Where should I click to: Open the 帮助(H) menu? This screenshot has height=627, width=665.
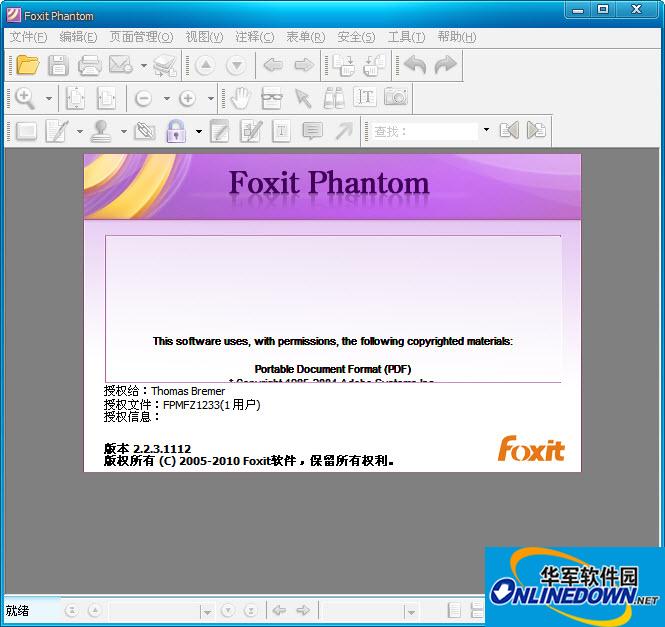457,37
